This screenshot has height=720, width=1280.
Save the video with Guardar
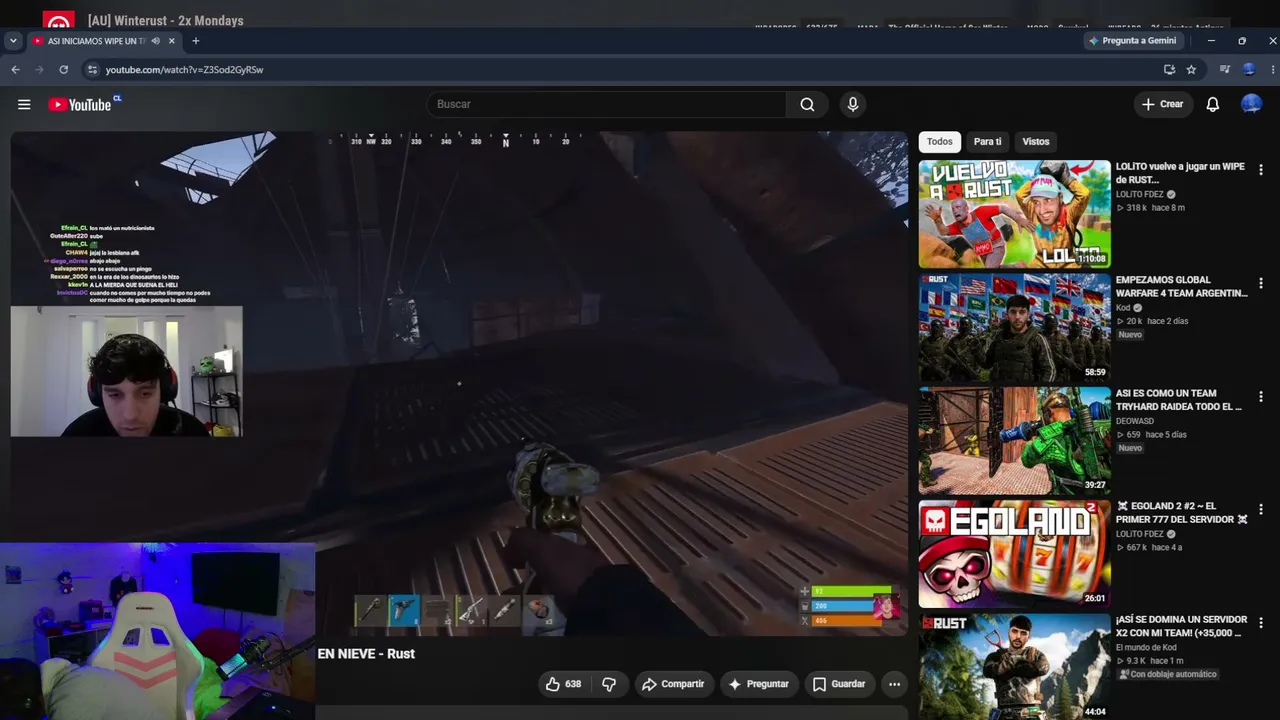click(838, 684)
